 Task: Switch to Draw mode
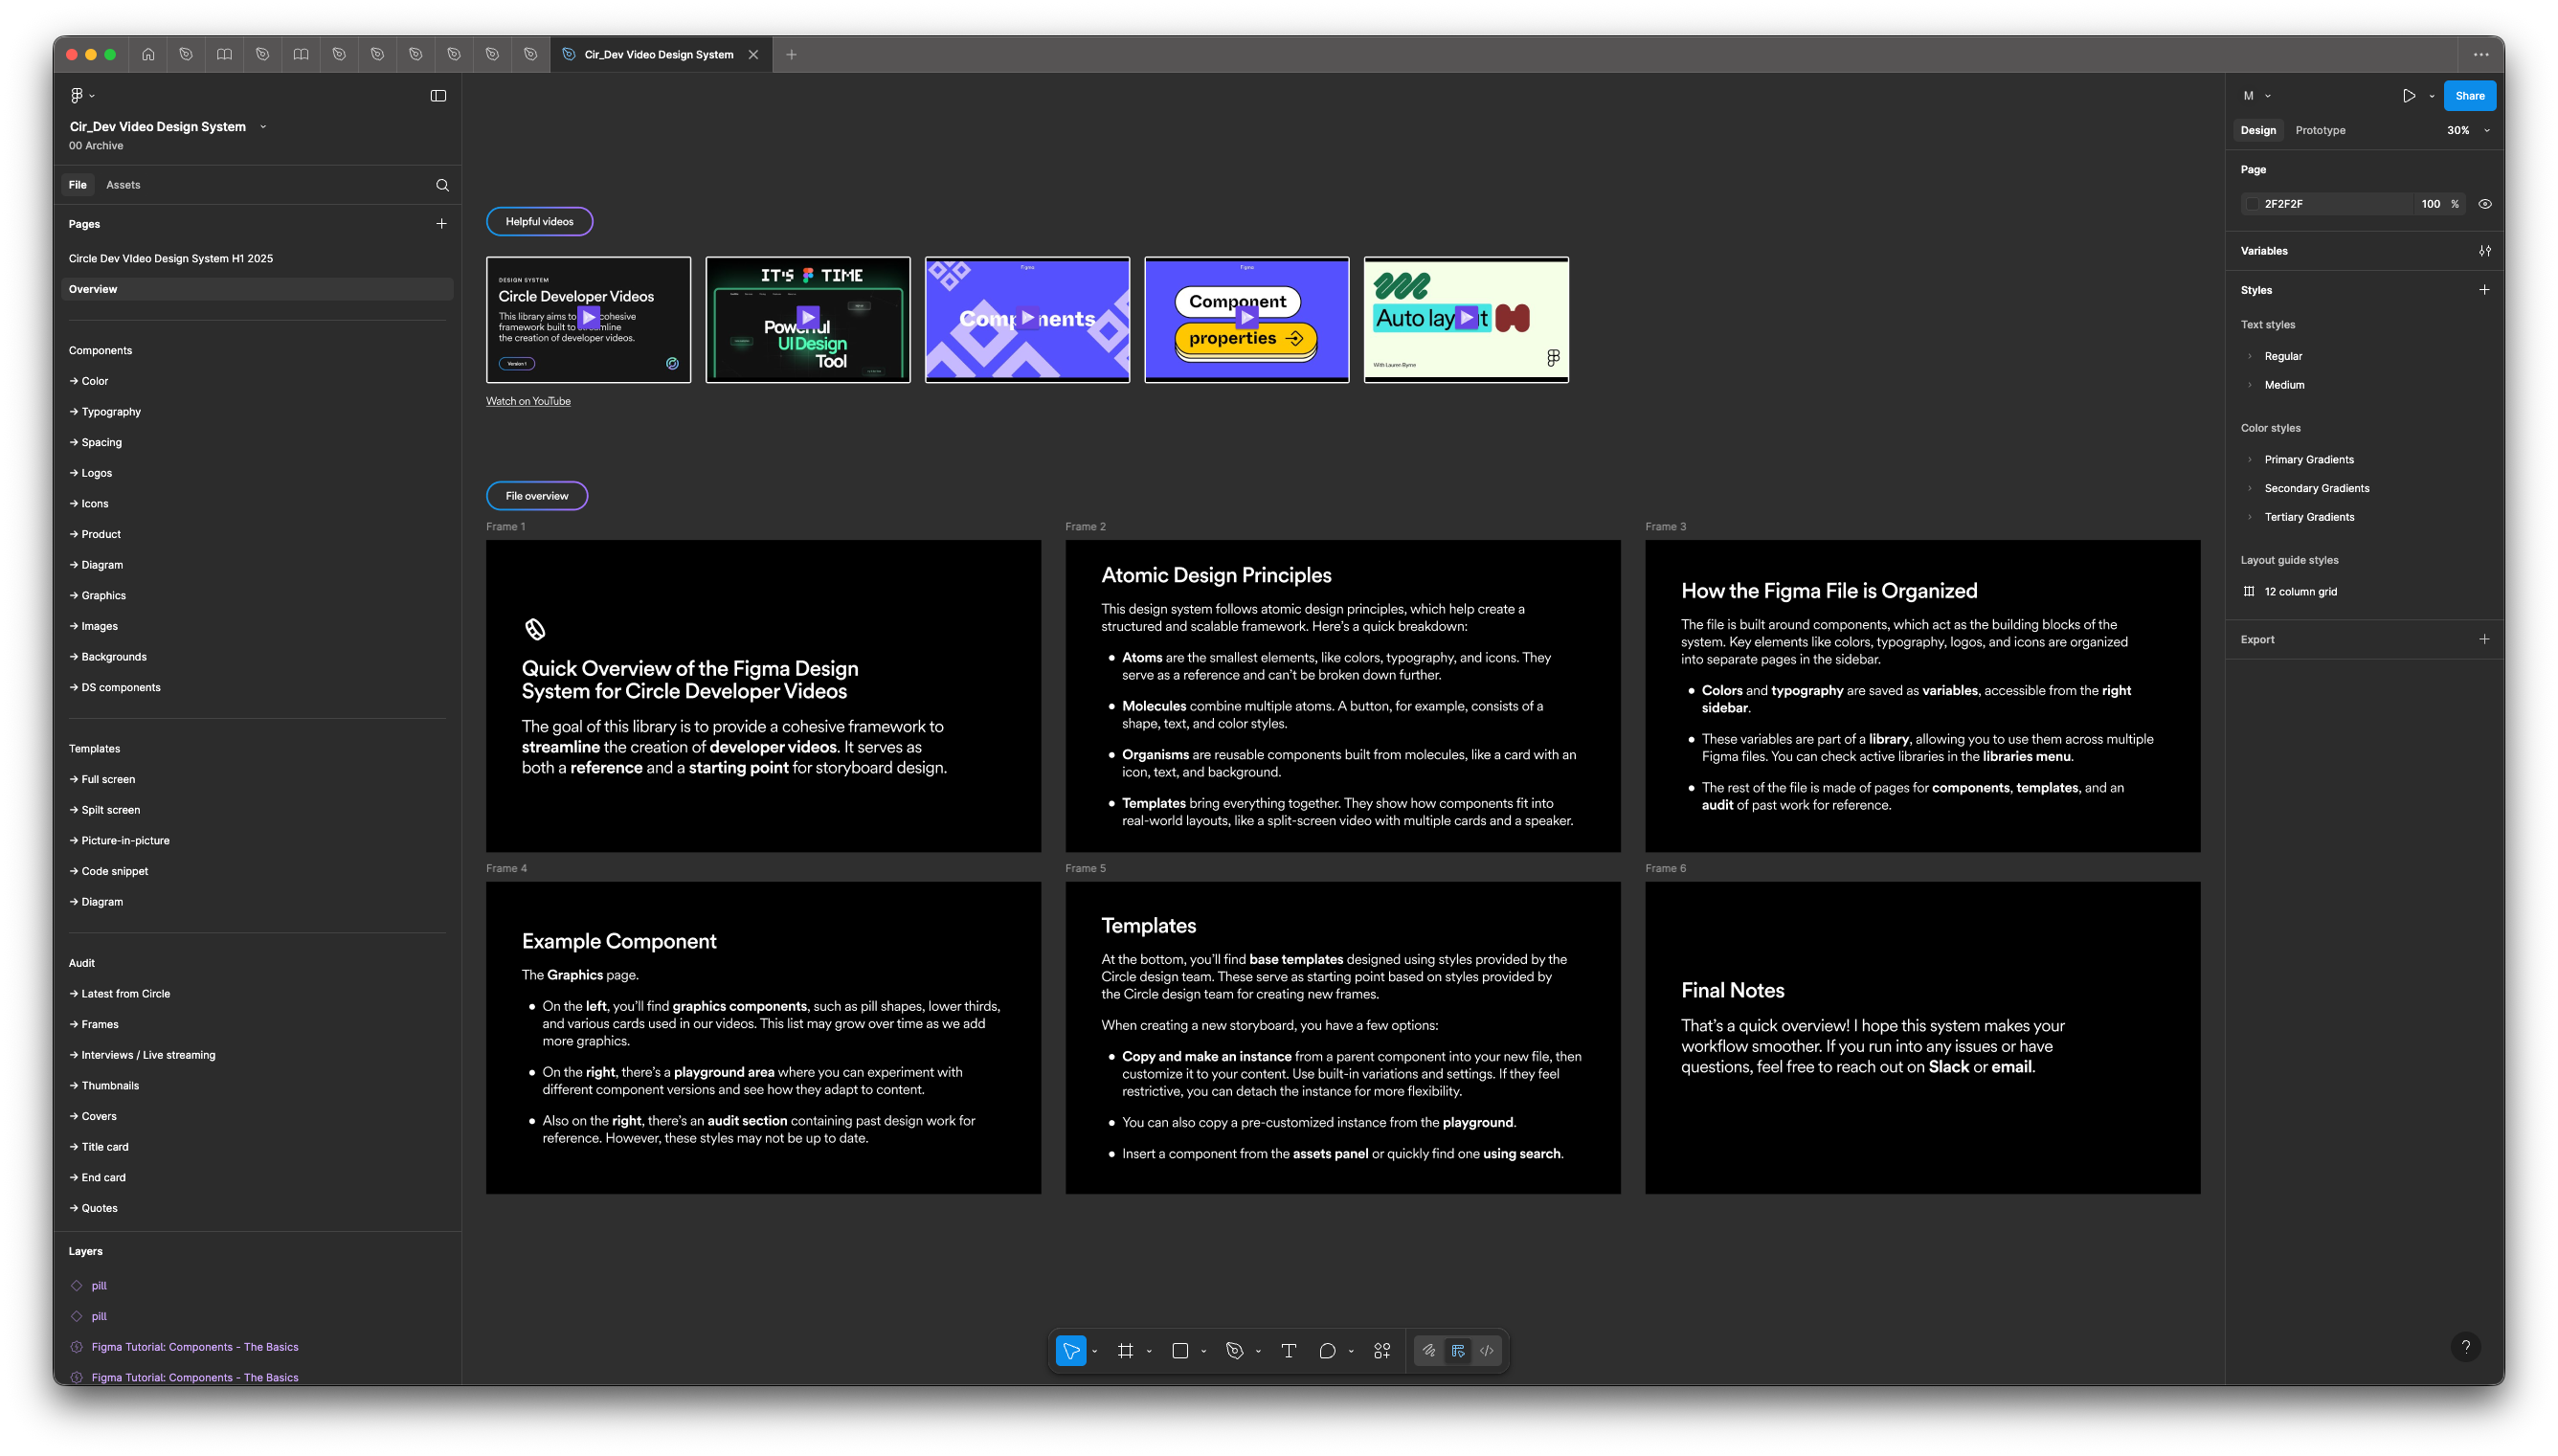(x=1429, y=1351)
